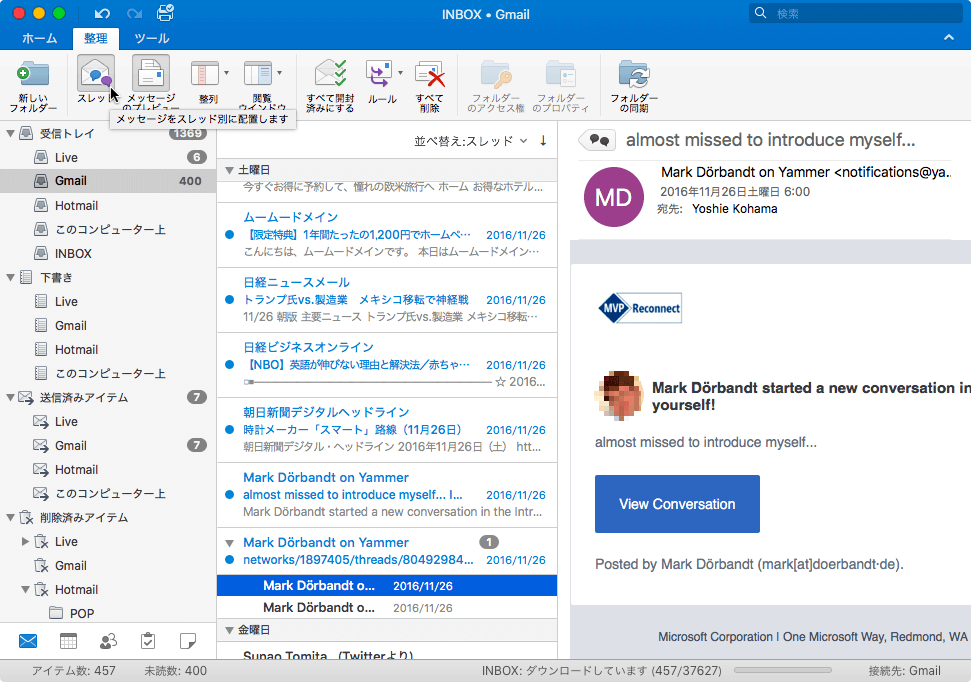The image size is (971, 682).
Task: Collapse the 受信トレイ (Inbox) tree group
Action: tap(11, 133)
